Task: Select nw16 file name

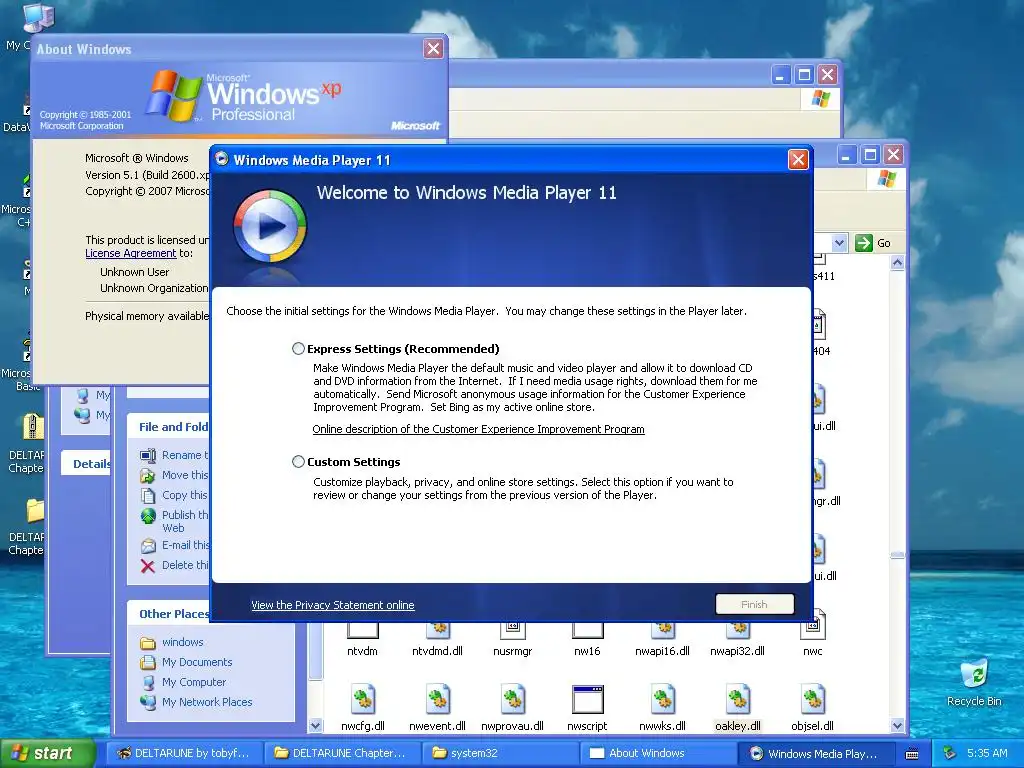Action: [x=587, y=651]
